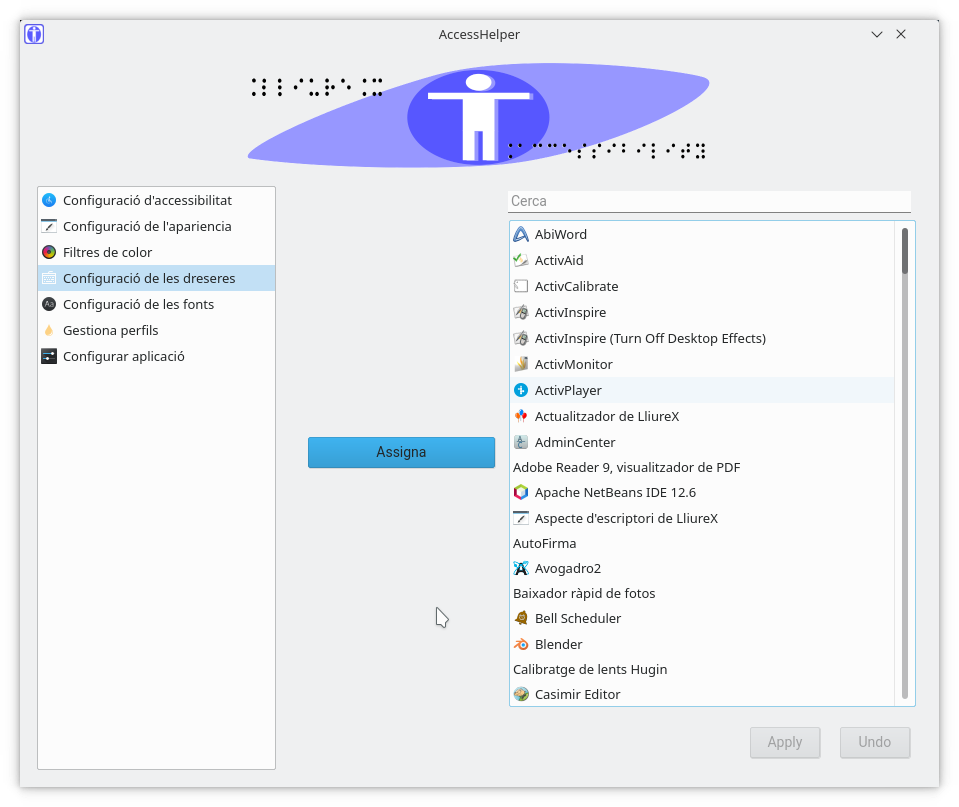Choose Blender in the application list
This screenshot has width=959, height=807.
(702, 644)
